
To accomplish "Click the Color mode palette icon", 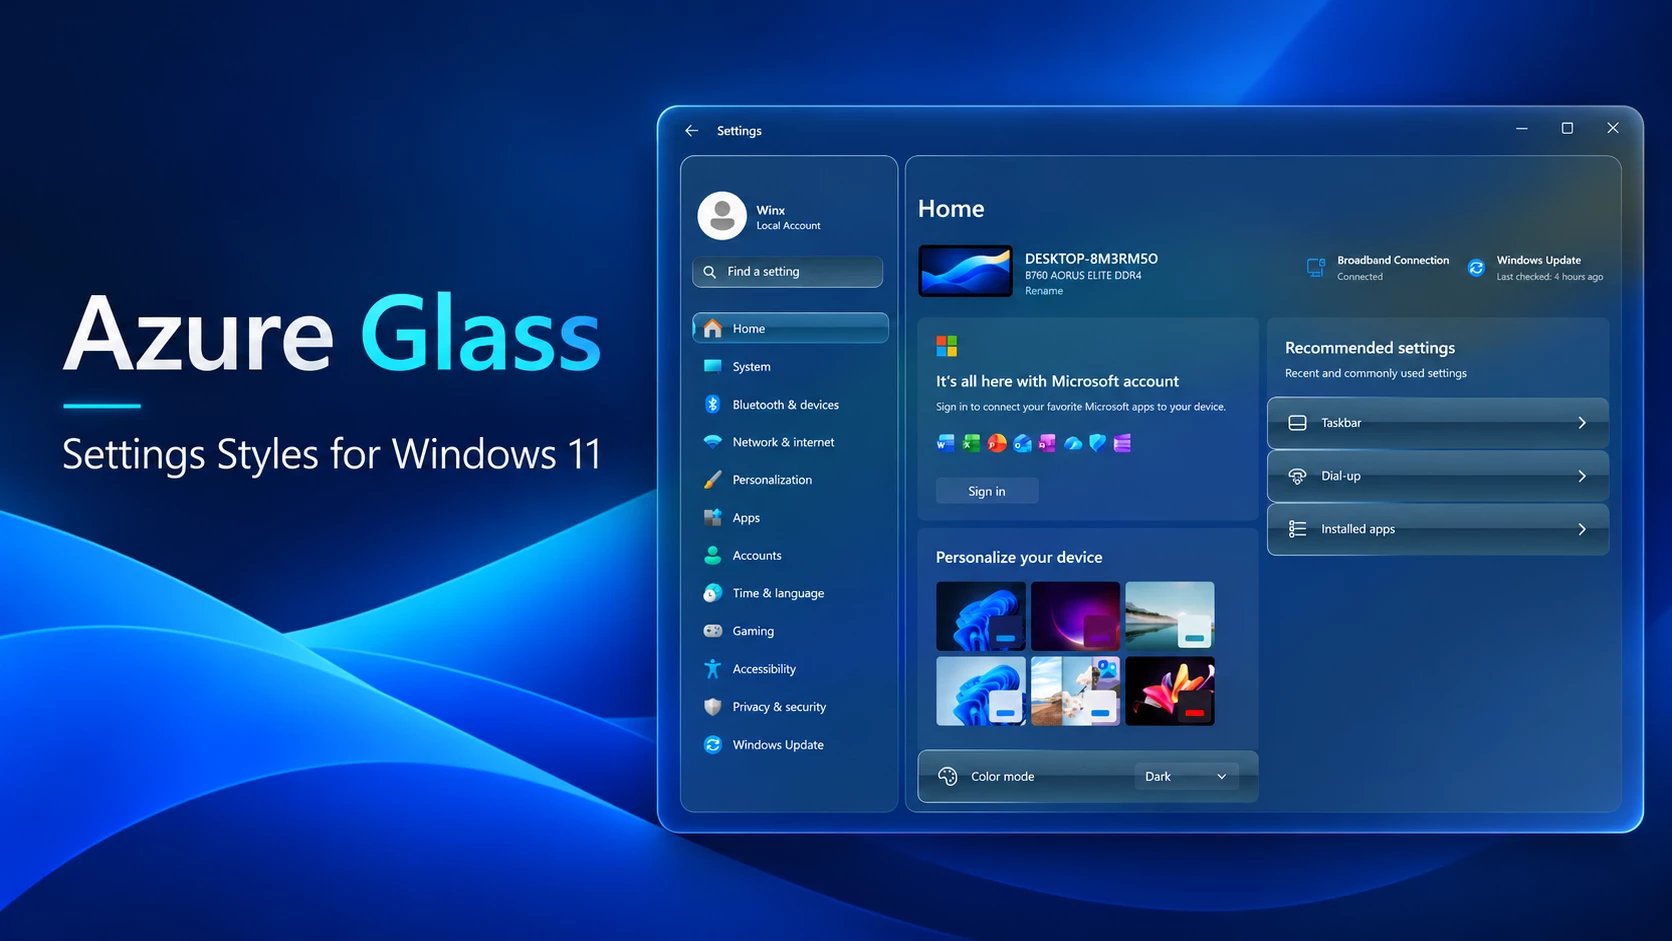I will [948, 777].
